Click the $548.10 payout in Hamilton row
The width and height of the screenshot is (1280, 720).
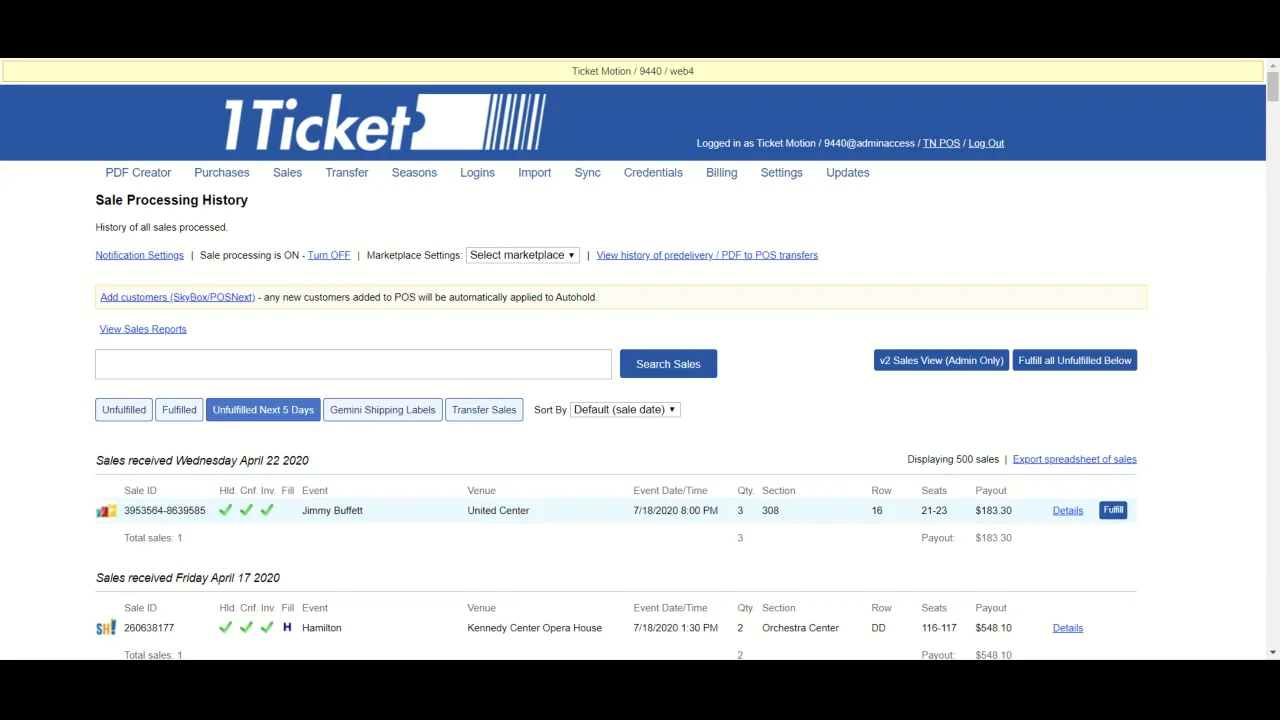993,628
